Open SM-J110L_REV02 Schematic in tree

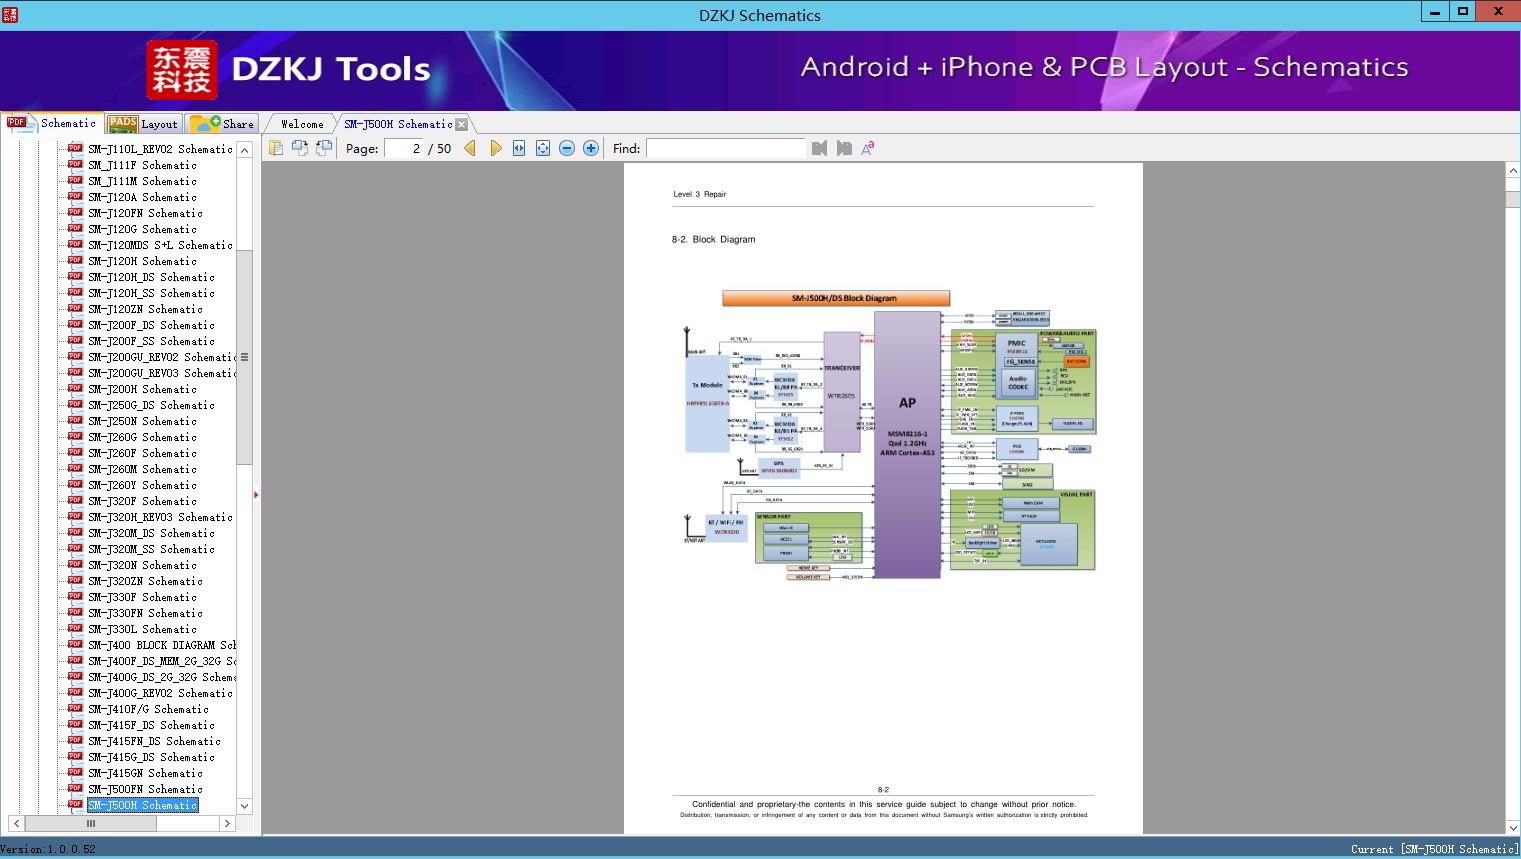(x=160, y=149)
